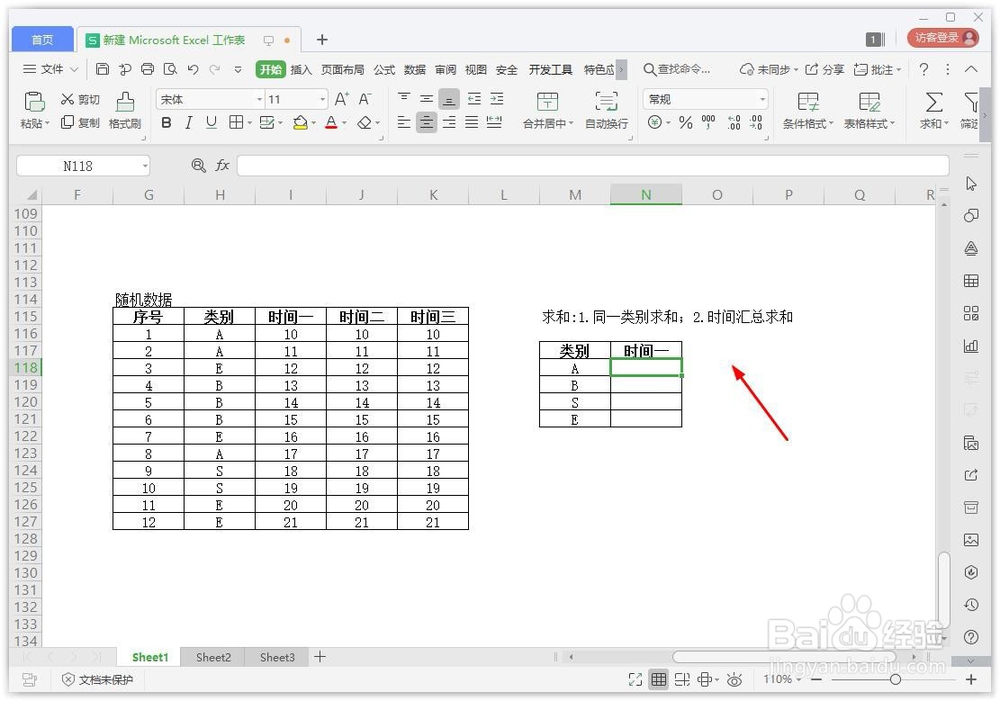
Task: Open the font name dropdown (宋体)
Action: click(x=259, y=100)
